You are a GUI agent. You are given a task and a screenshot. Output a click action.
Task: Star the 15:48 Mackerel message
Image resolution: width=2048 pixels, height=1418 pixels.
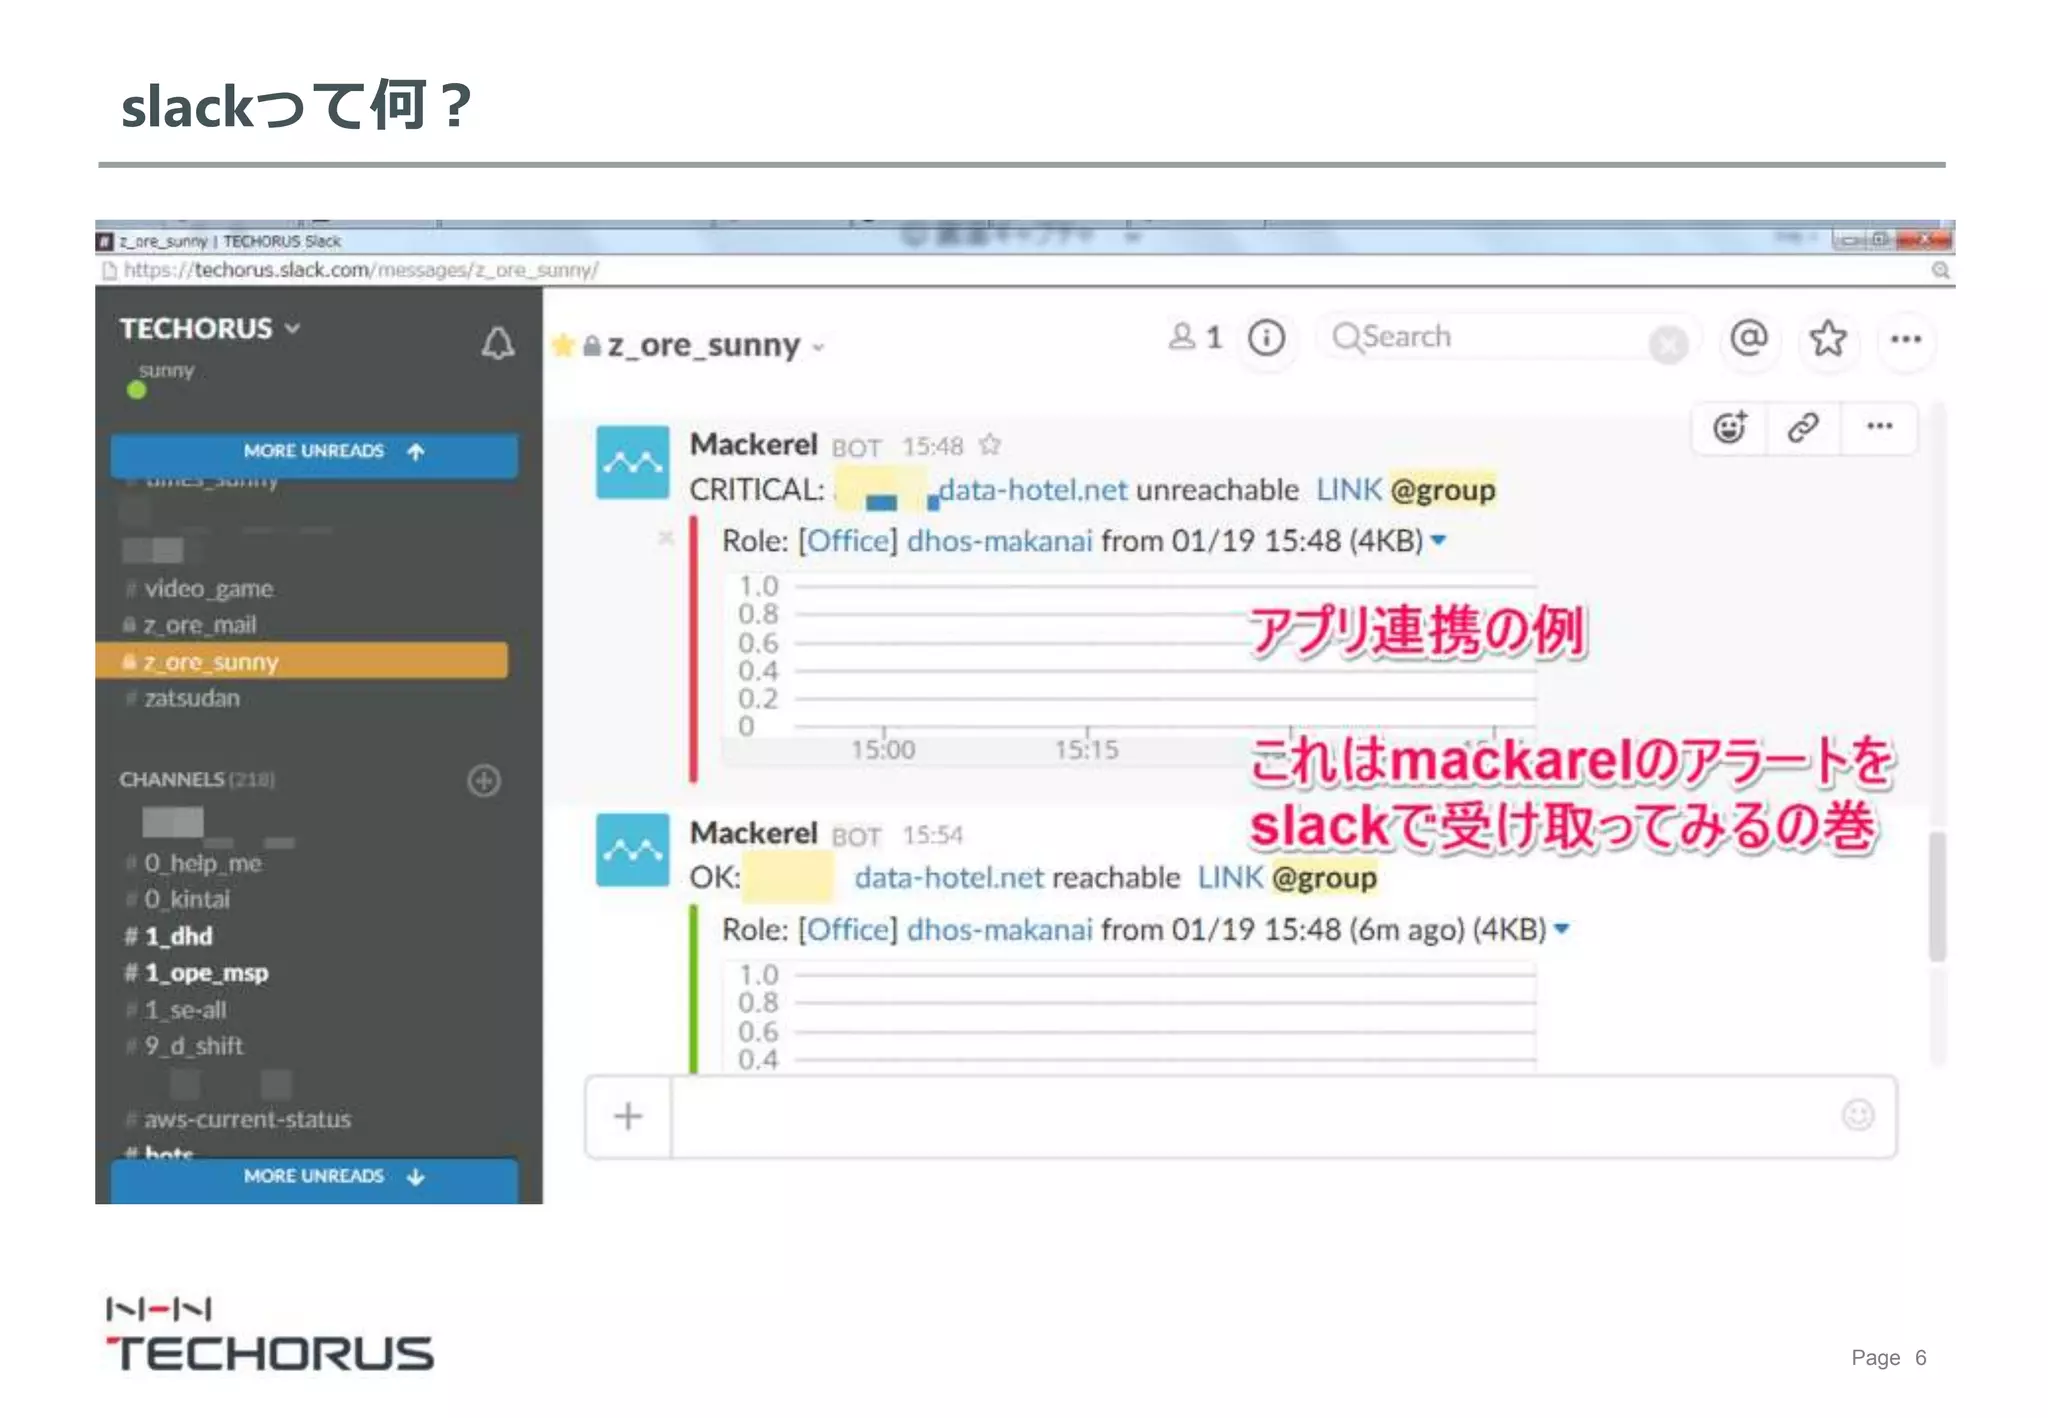[x=990, y=445]
